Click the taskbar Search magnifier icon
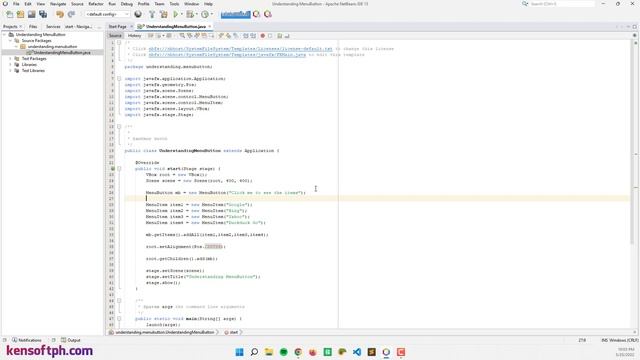 (254, 352)
